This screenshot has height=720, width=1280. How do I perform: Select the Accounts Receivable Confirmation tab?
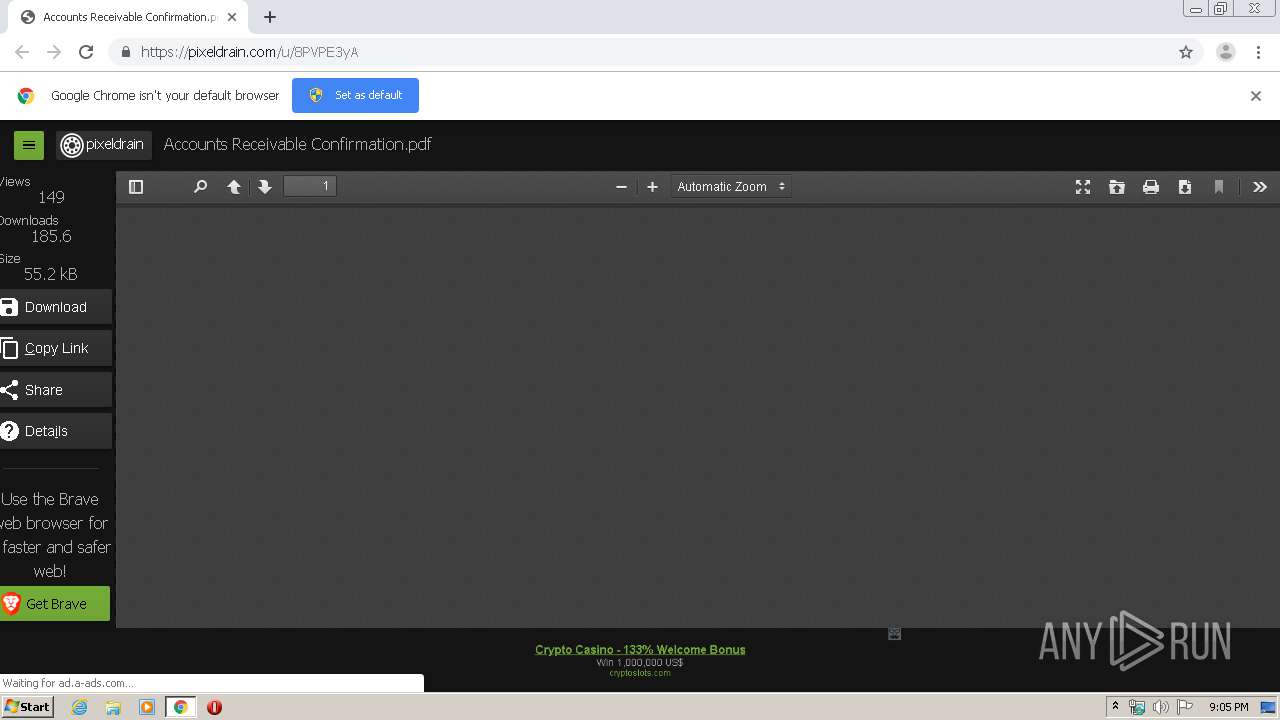128,17
